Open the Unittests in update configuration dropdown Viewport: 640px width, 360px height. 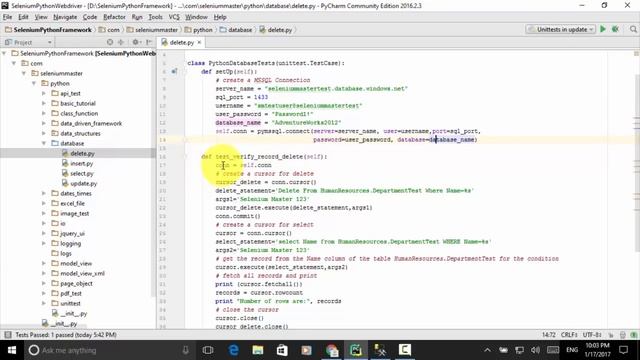click(560, 29)
